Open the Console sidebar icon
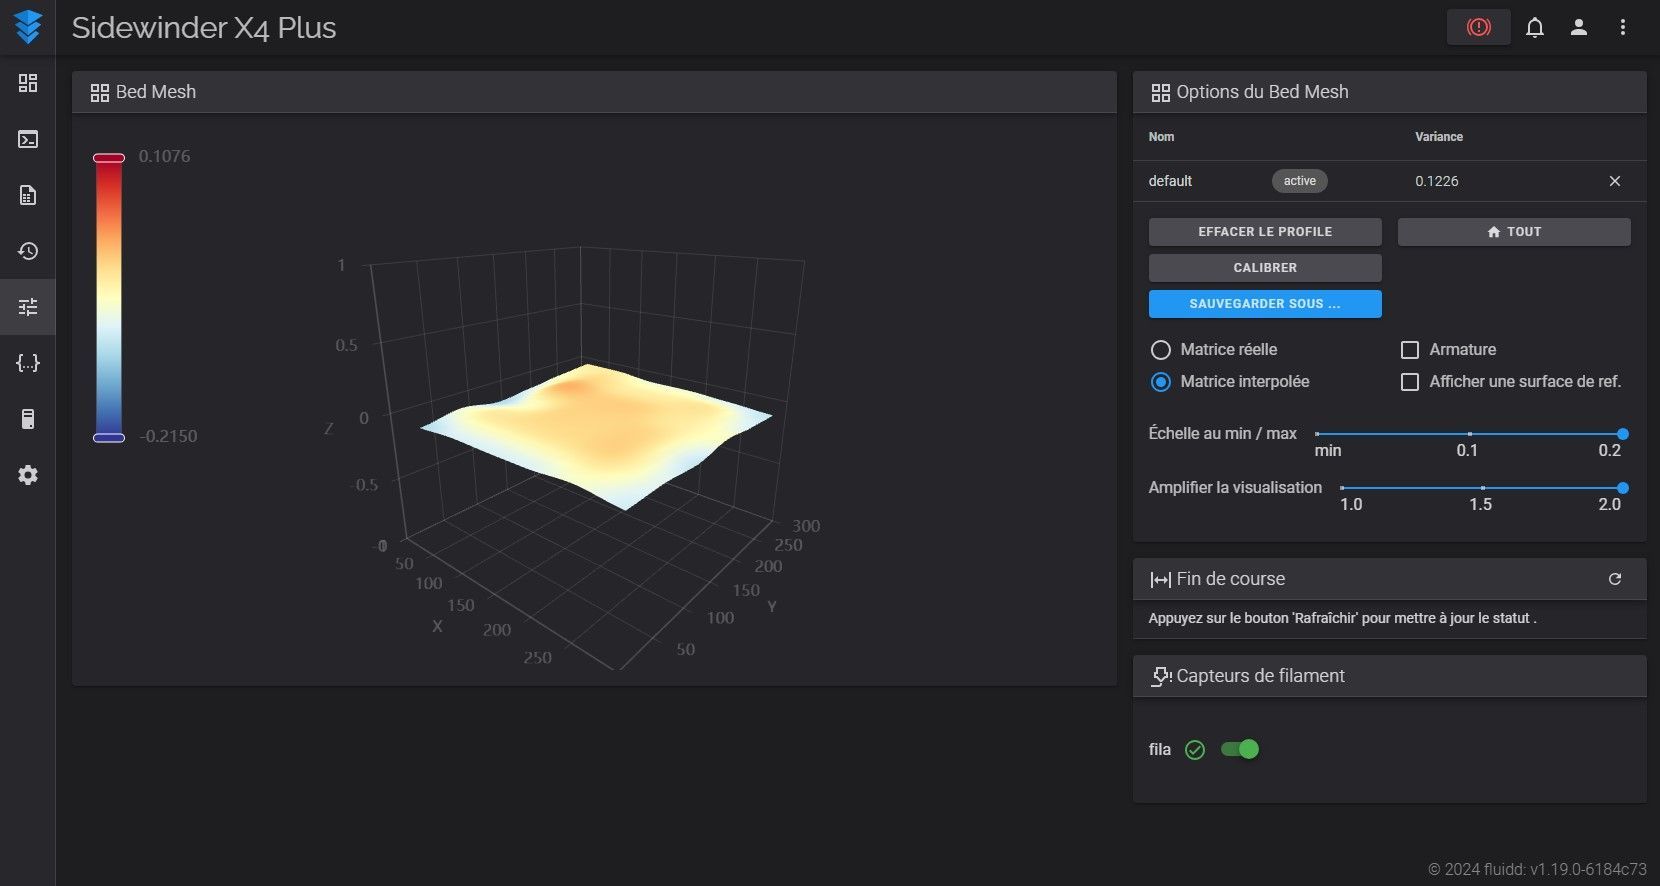Viewport: 1660px width, 886px height. 28,139
